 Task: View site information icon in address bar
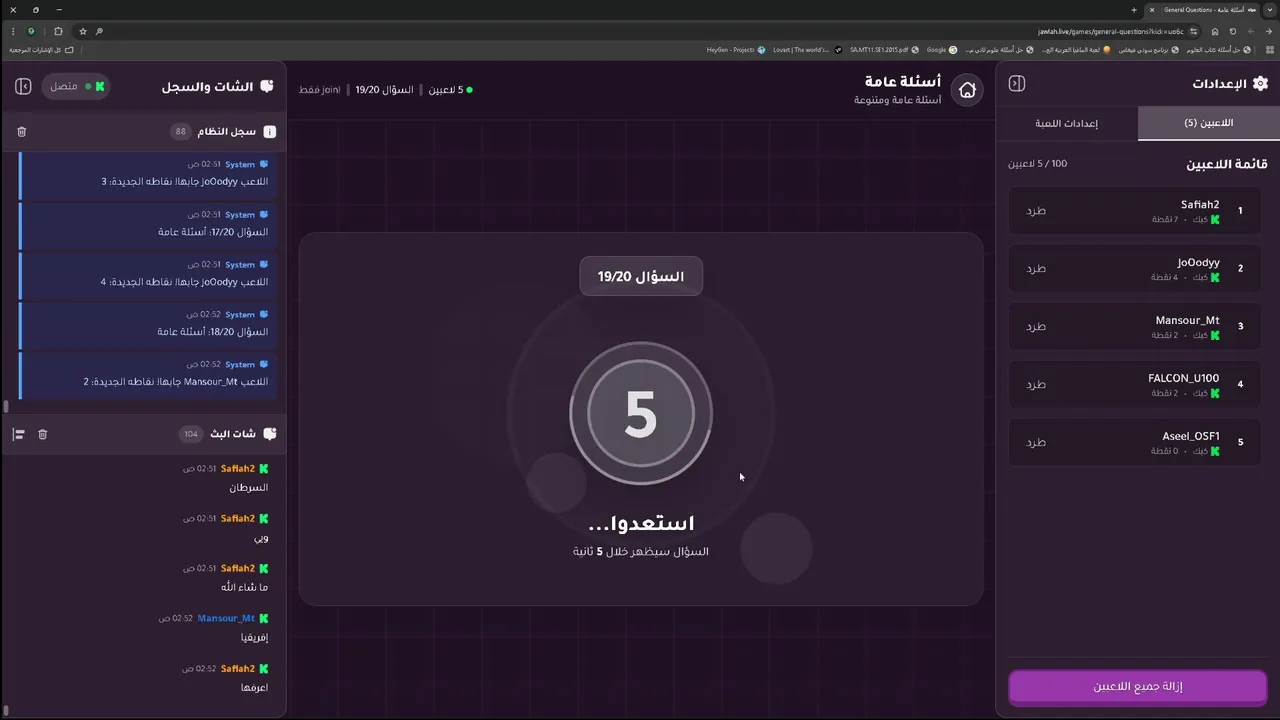1195,31
